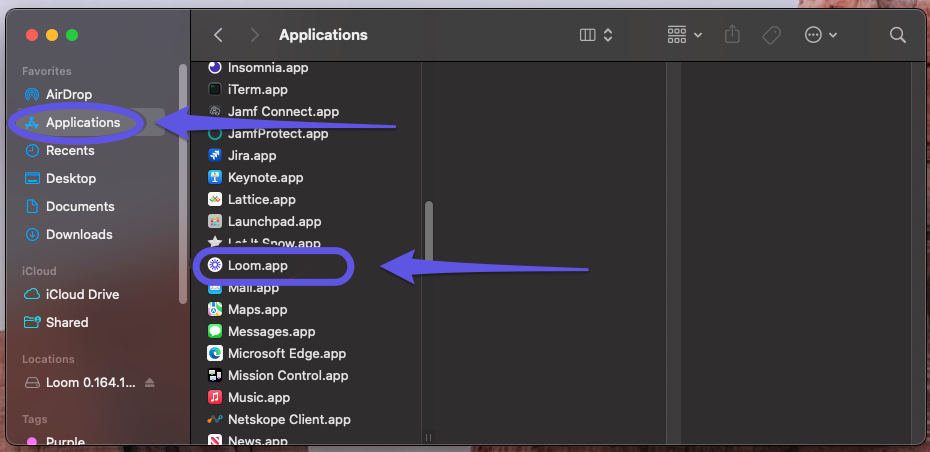
Task: Eject the Loom 0.164.1 disk
Action: [x=150, y=383]
